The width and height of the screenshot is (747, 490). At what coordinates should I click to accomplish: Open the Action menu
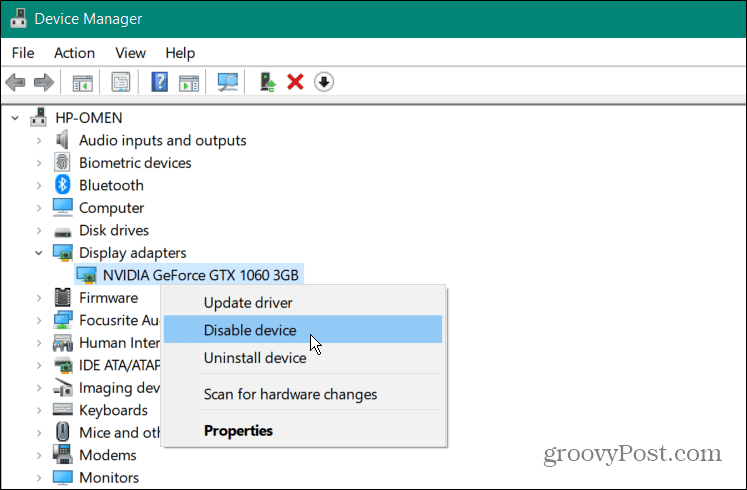(74, 53)
